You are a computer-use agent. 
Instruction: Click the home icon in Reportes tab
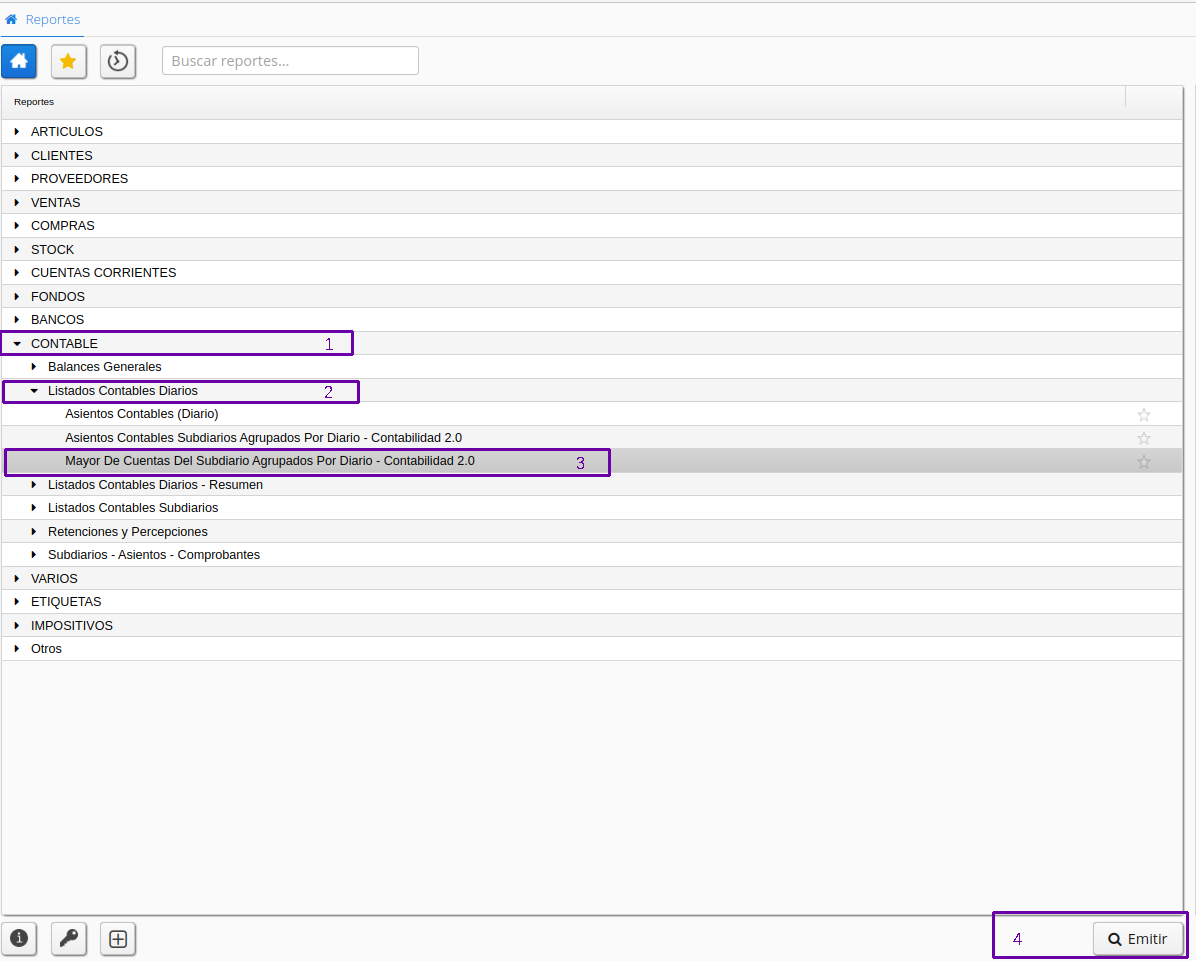11,19
